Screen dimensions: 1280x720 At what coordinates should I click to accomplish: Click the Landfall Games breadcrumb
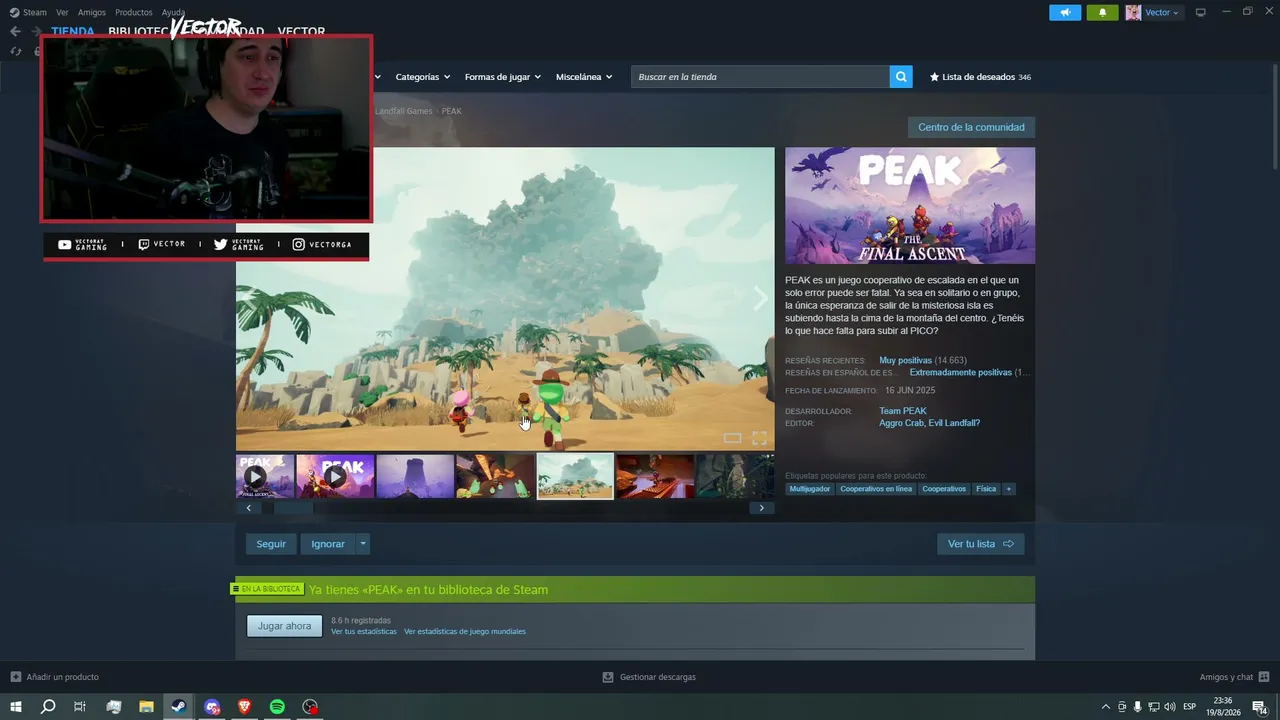(403, 111)
